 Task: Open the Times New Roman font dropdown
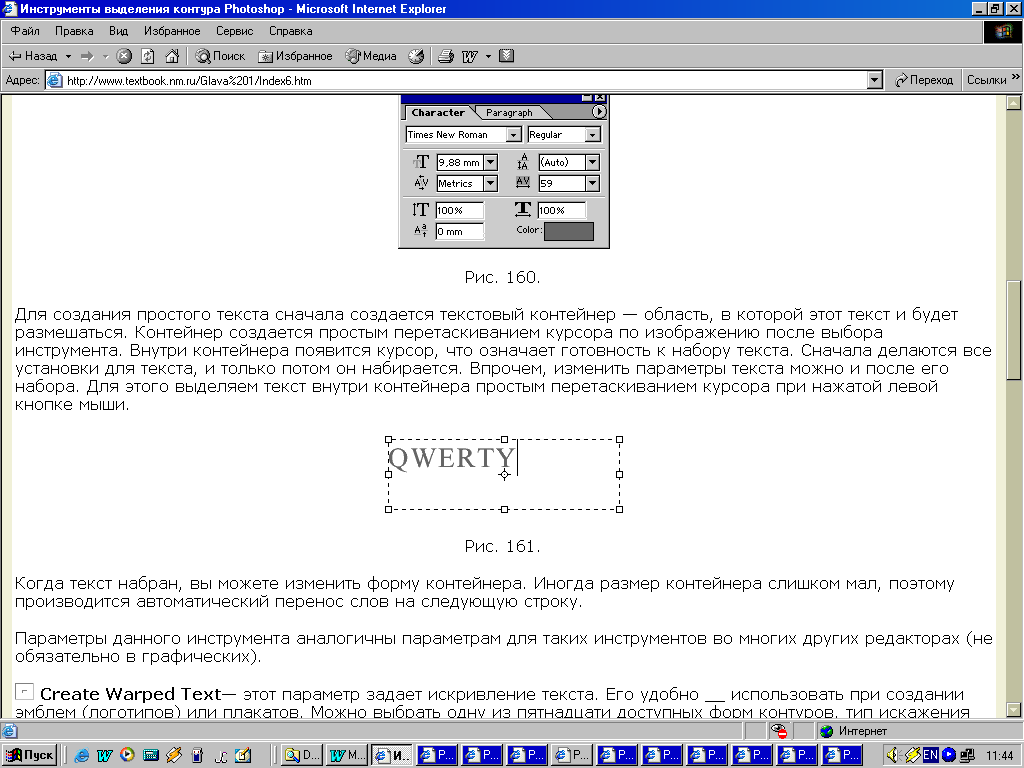point(514,135)
